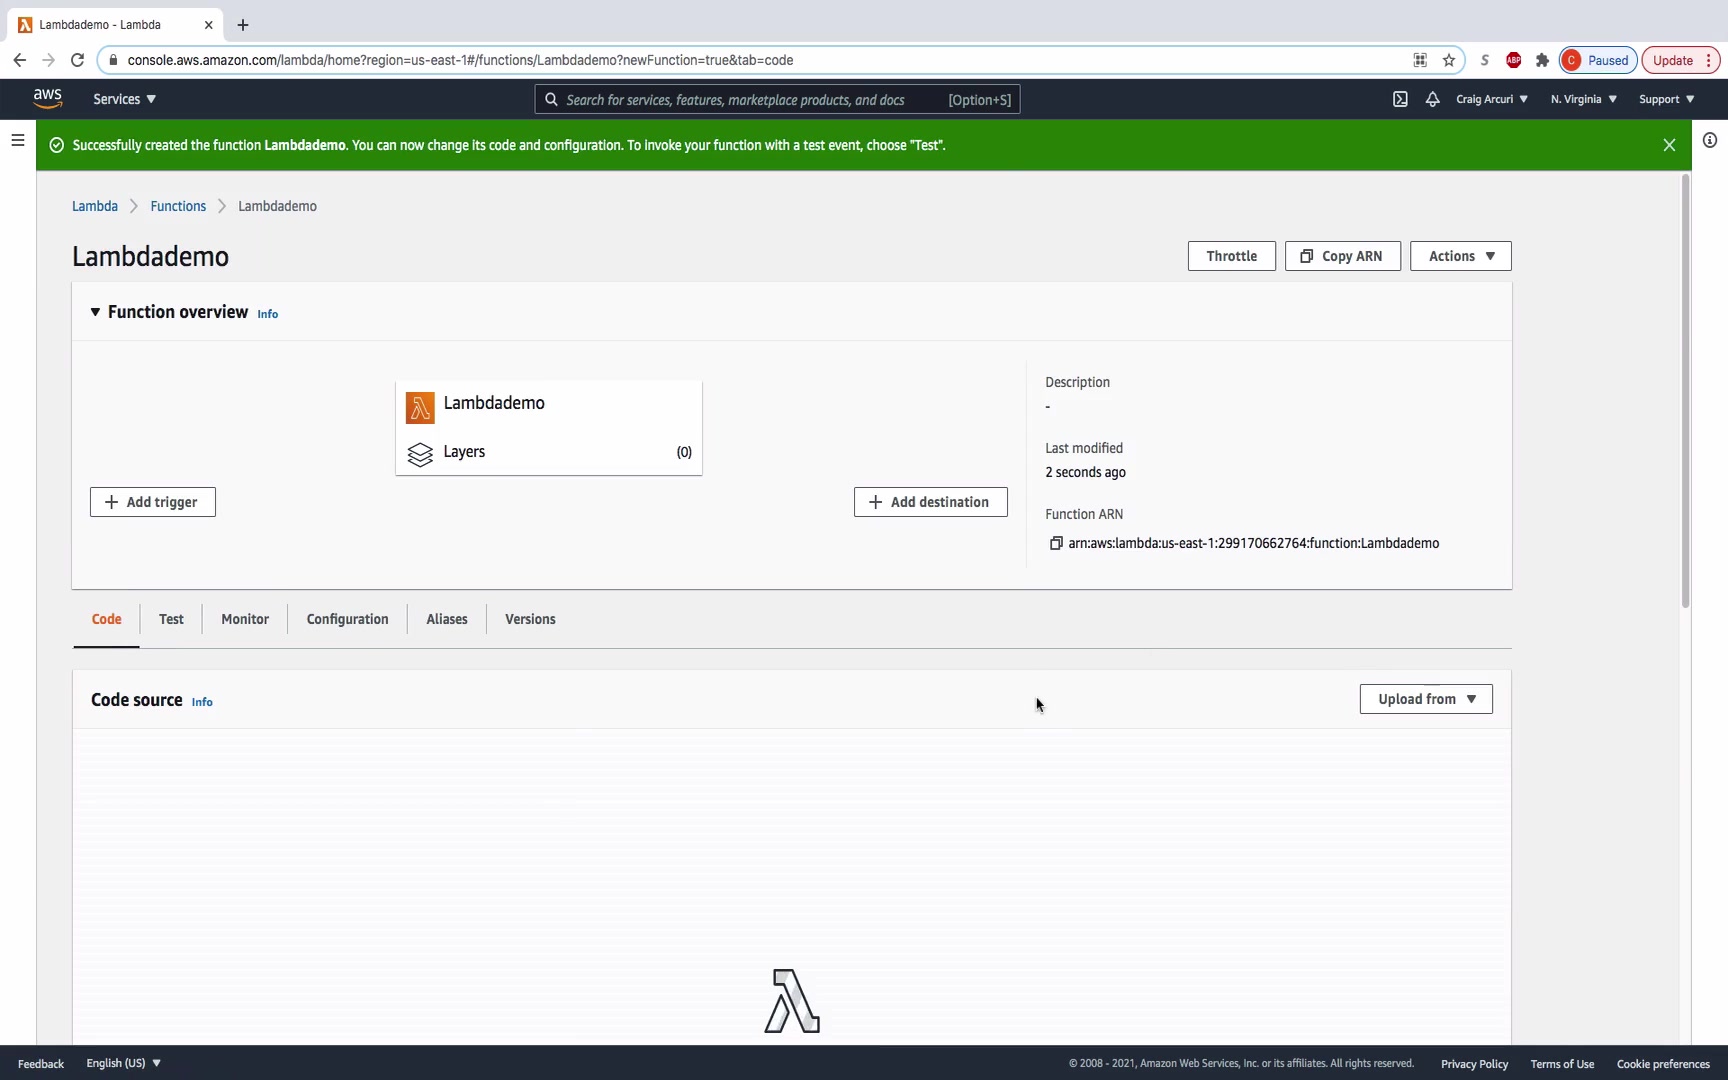Click the Throttle button
The height and width of the screenshot is (1080, 1728).
pos(1232,256)
